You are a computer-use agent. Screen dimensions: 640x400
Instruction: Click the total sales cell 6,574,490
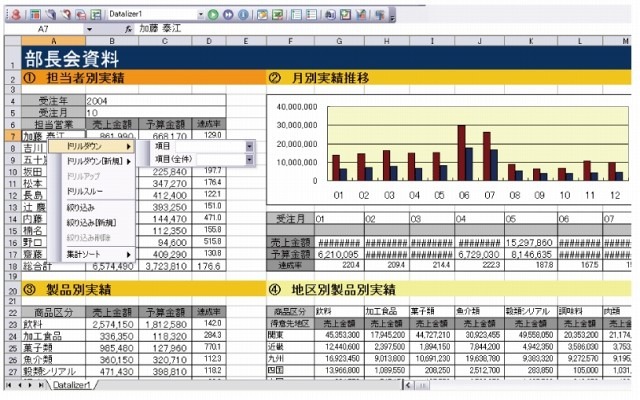112,267
